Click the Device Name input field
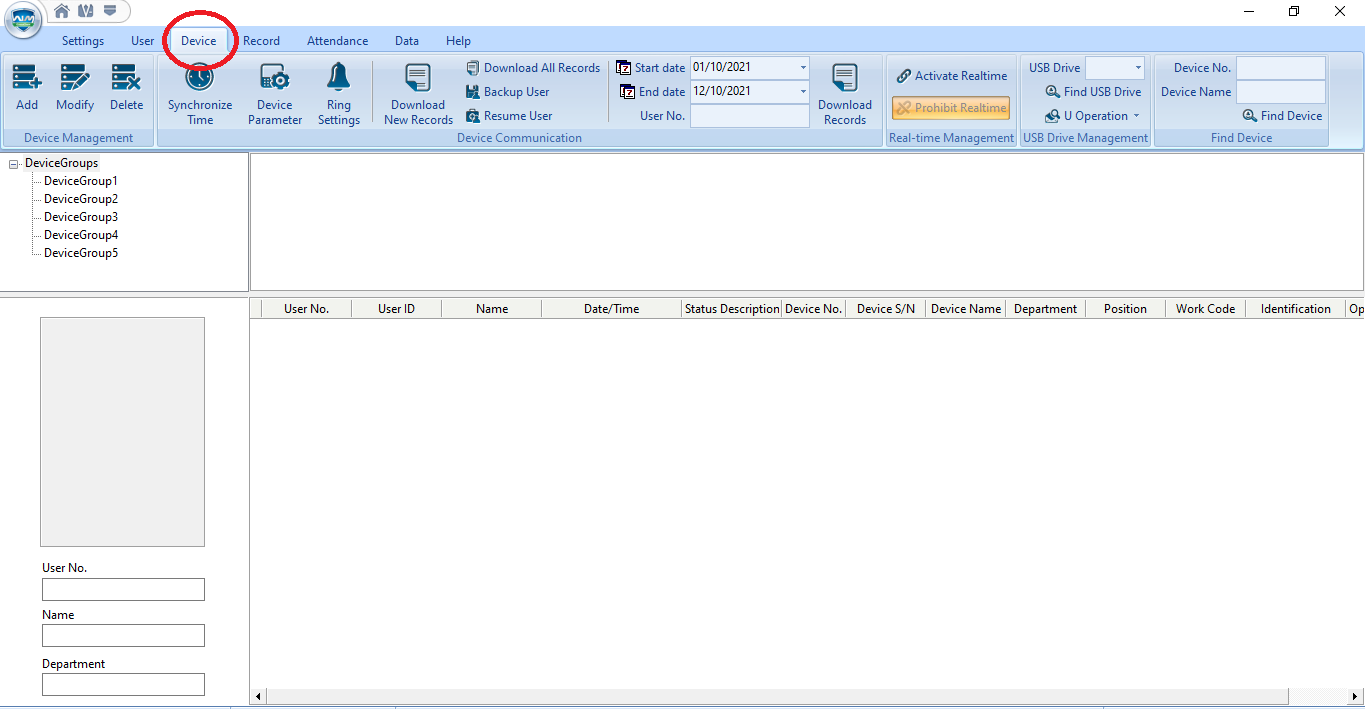The image size is (1365, 709). click(x=1281, y=92)
